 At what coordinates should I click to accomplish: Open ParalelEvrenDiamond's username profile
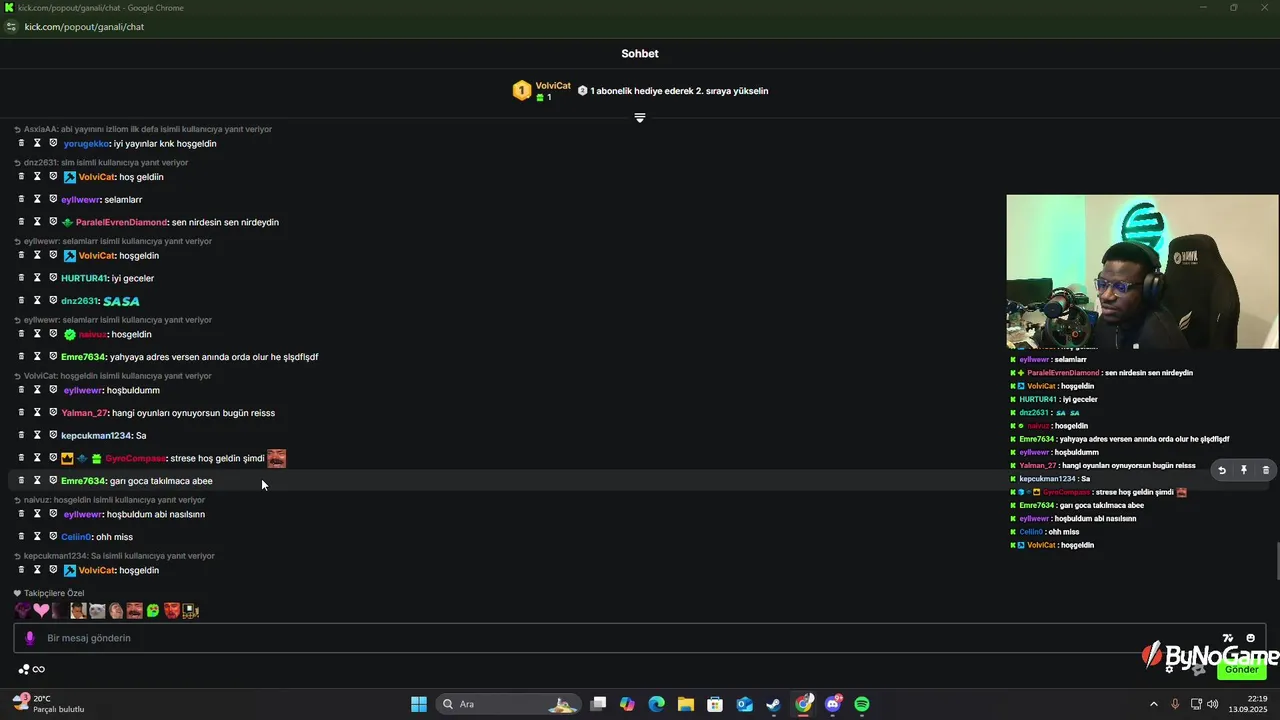click(x=121, y=222)
